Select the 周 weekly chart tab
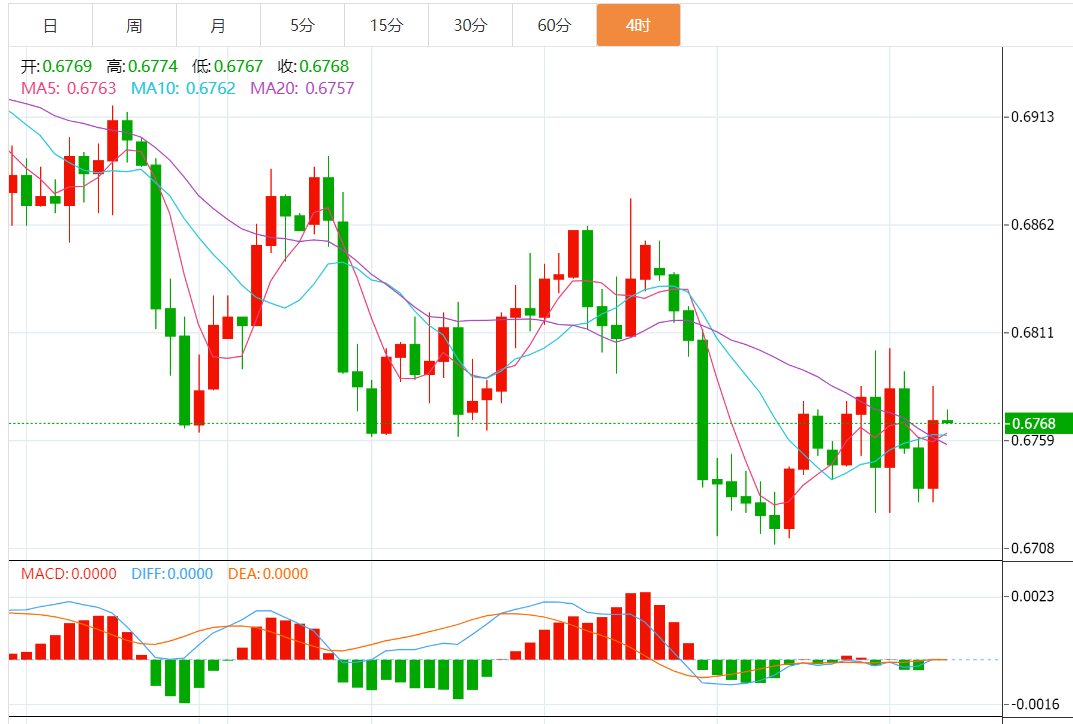Viewport: 1073px width, 724px height. point(134,25)
